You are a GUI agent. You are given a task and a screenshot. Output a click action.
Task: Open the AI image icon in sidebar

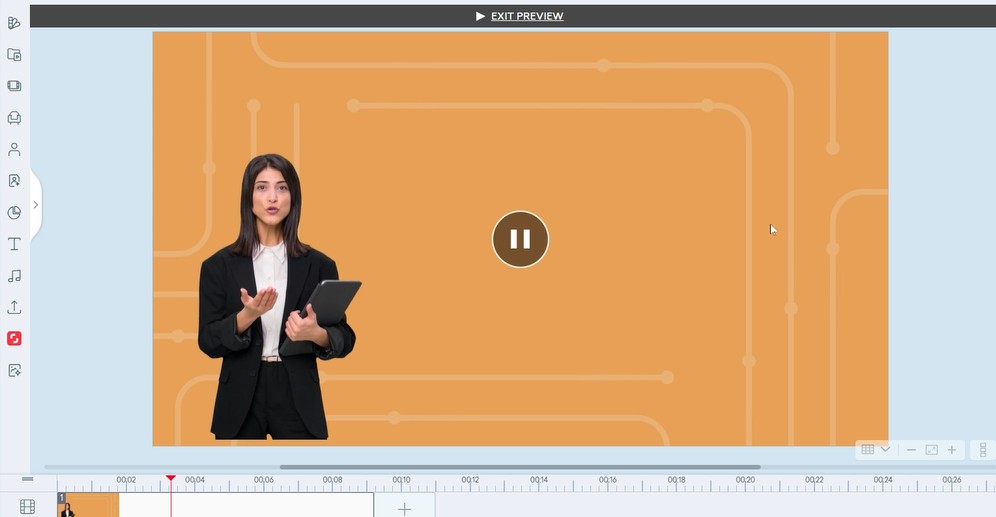(x=14, y=370)
